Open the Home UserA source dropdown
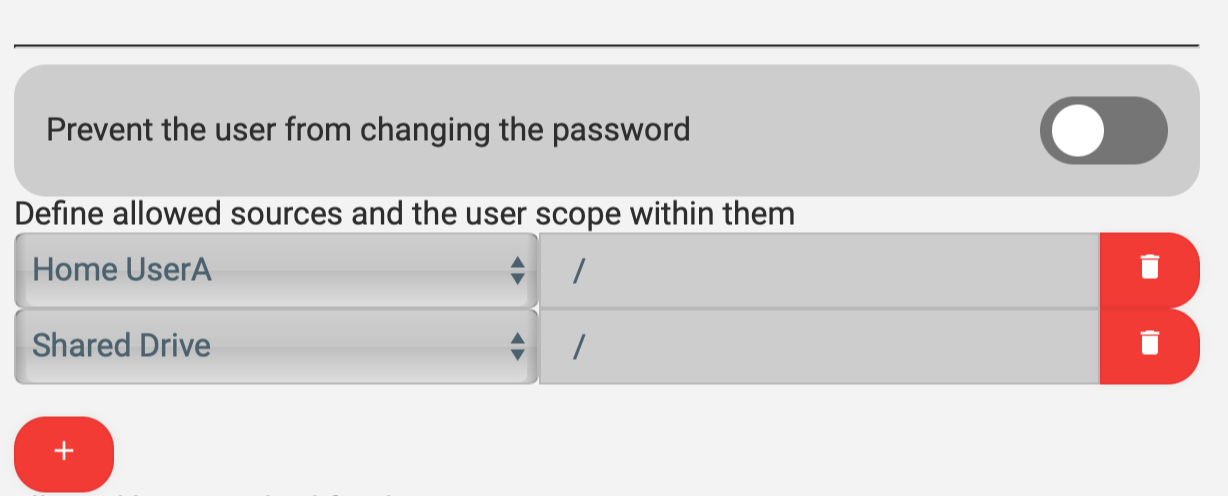 [275, 270]
